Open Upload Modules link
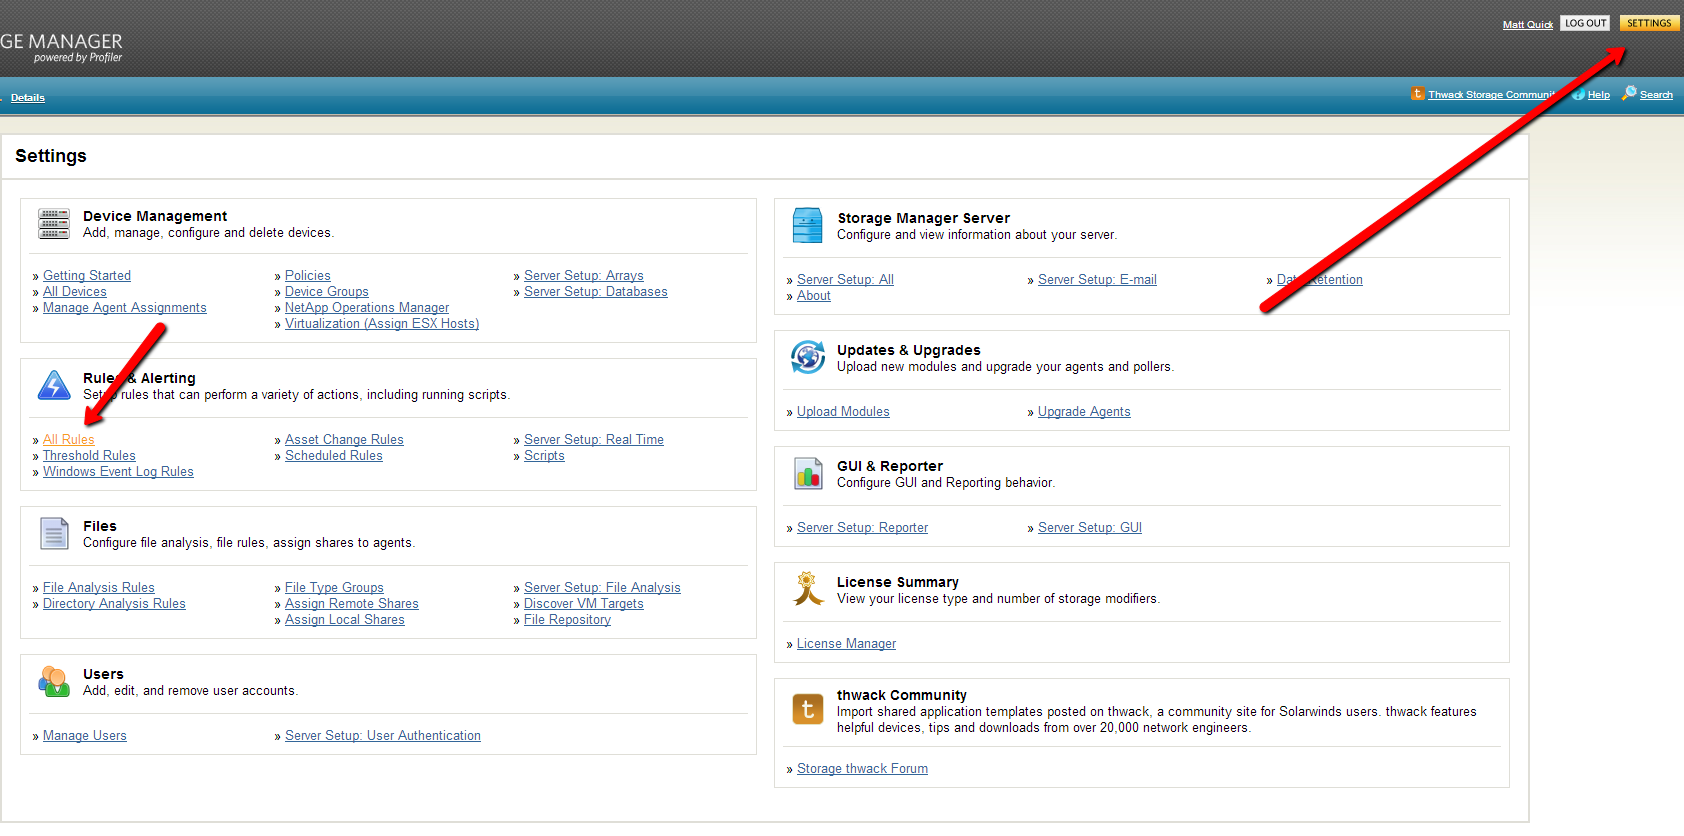 [x=843, y=412]
